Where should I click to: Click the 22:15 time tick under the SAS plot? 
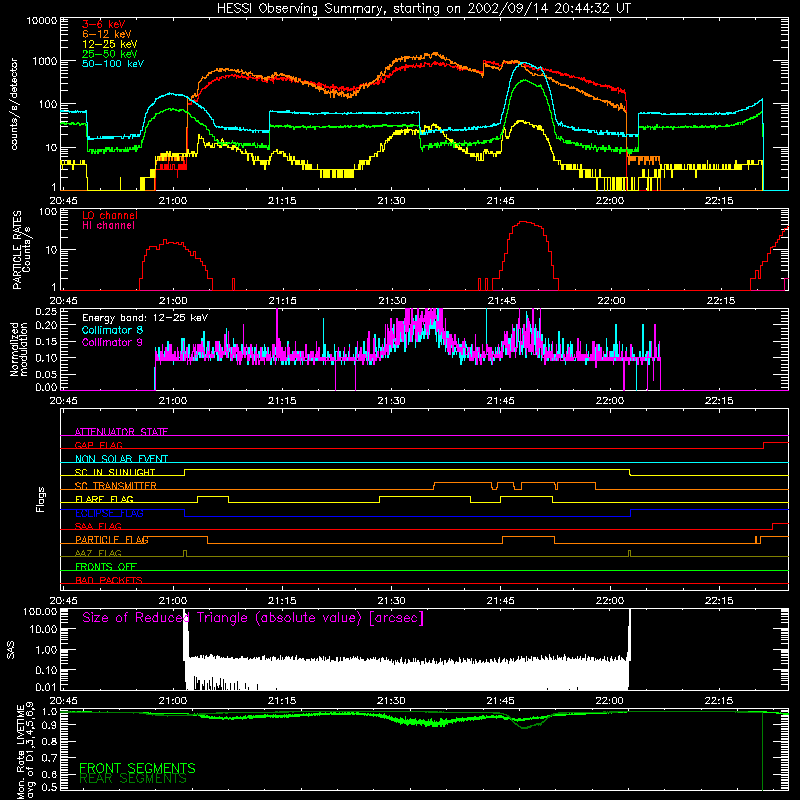719,701
